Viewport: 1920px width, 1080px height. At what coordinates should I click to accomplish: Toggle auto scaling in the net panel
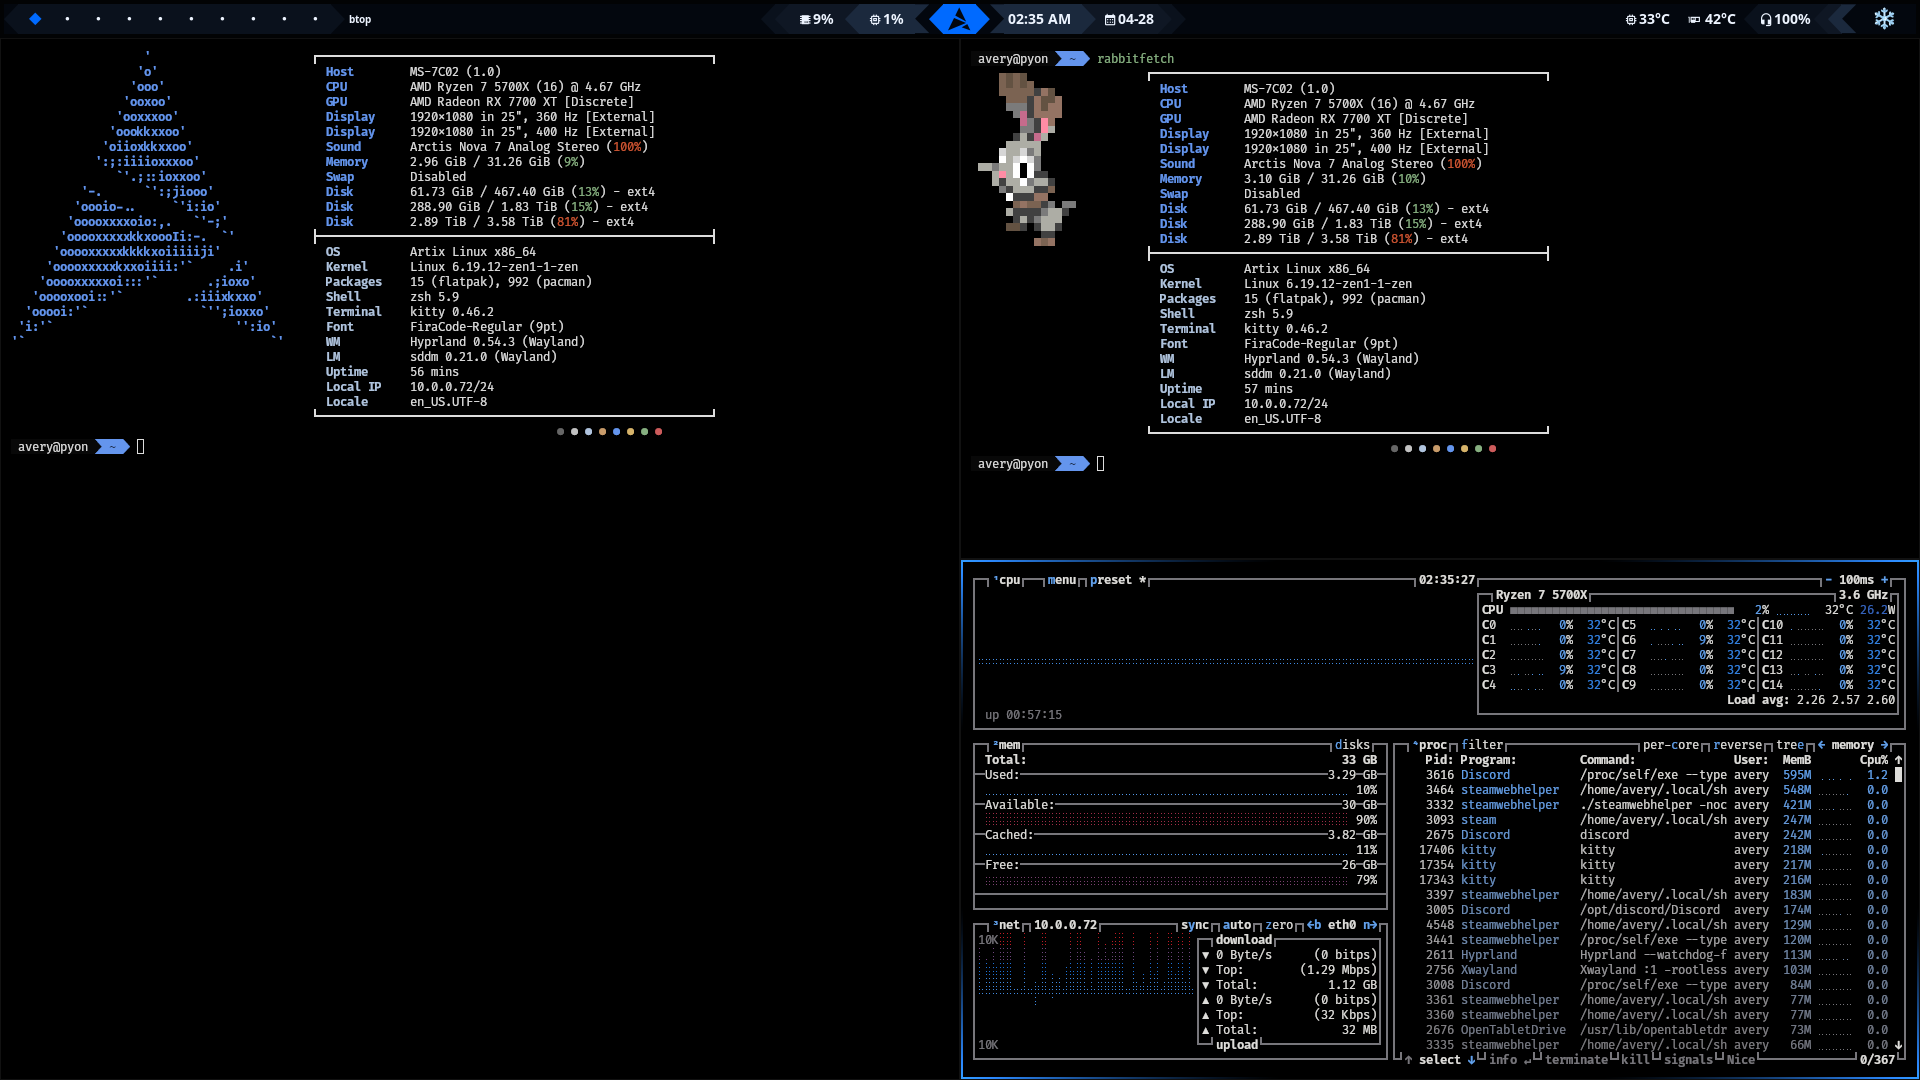click(x=1237, y=925)
